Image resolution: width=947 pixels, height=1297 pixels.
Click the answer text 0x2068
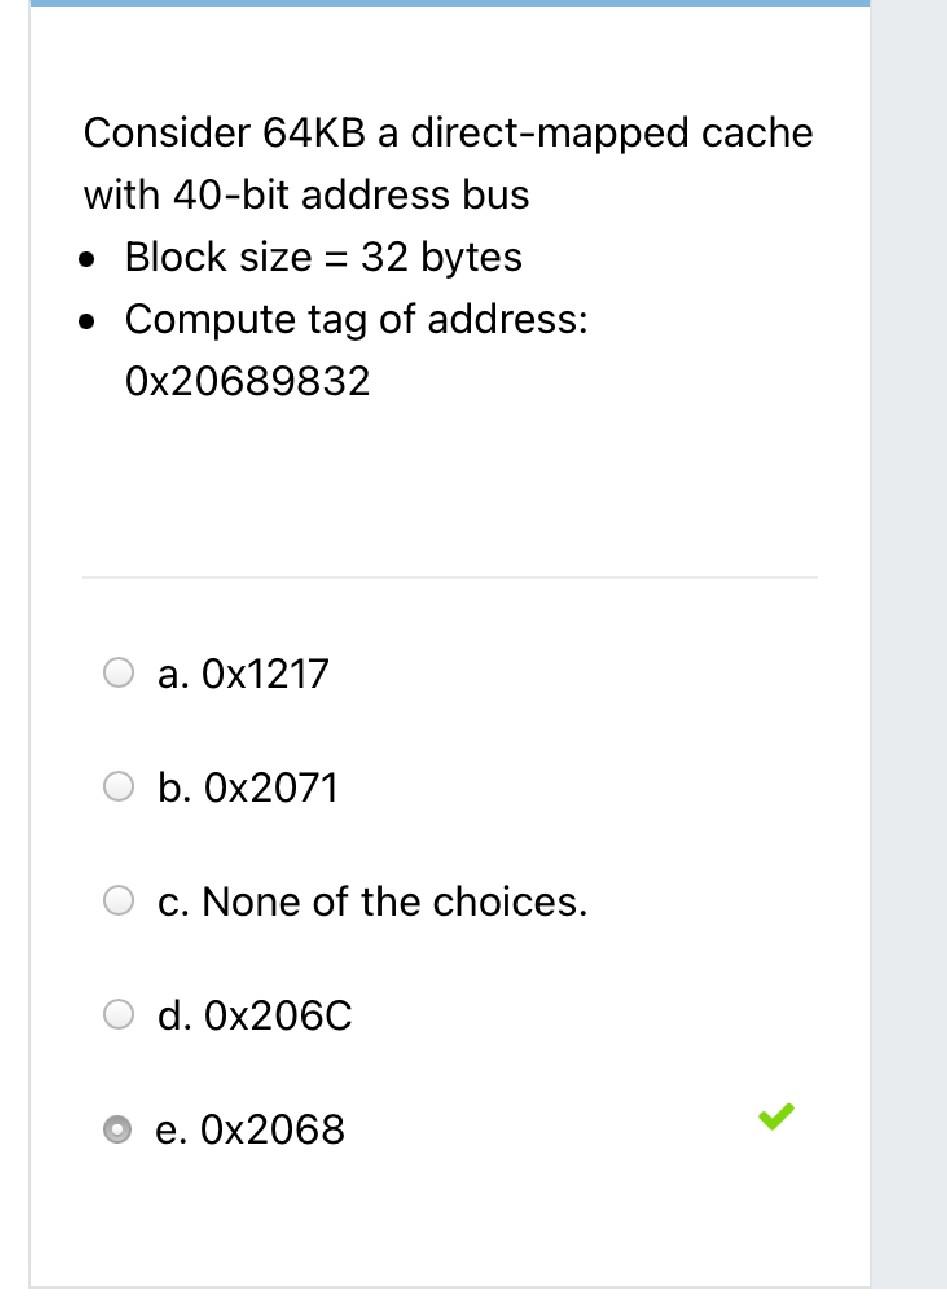(x=252, y=1130)
